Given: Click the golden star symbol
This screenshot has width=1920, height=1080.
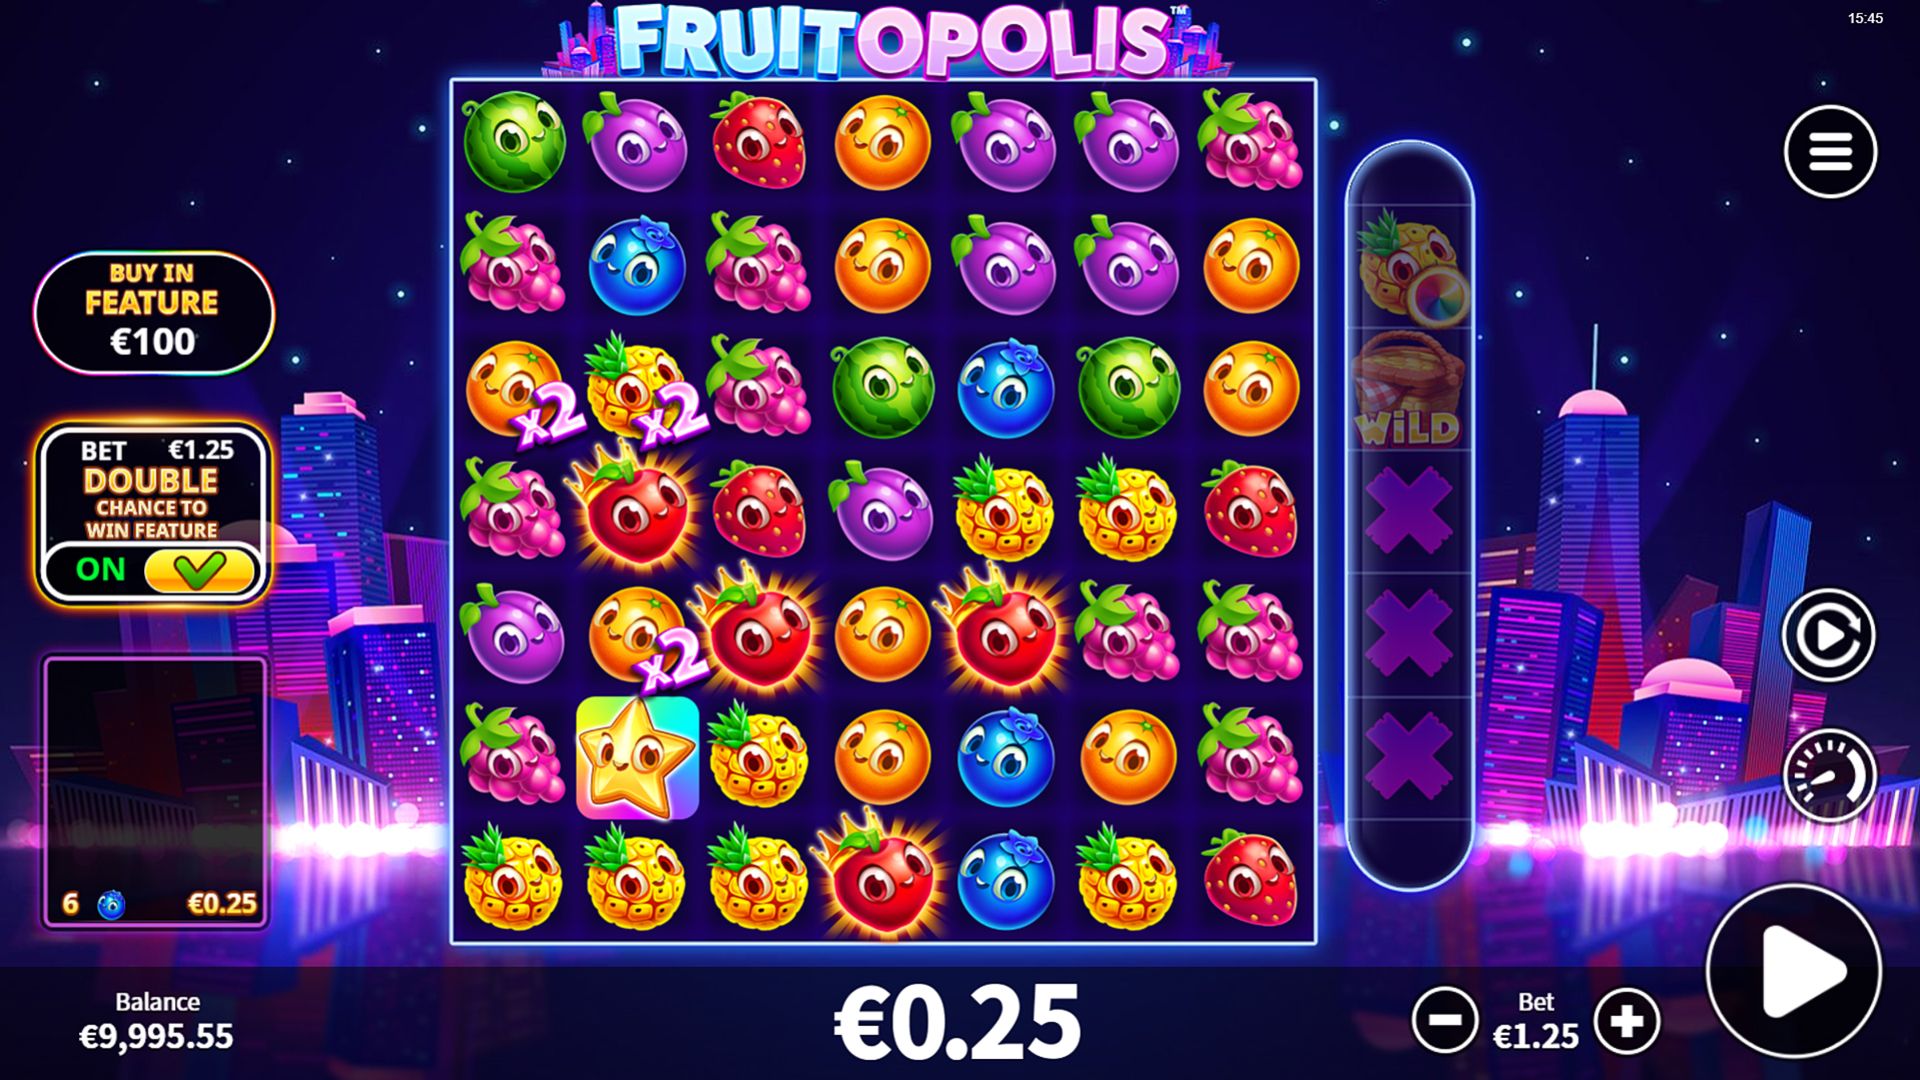Looking at the screenshot, I should coord(637,757).
